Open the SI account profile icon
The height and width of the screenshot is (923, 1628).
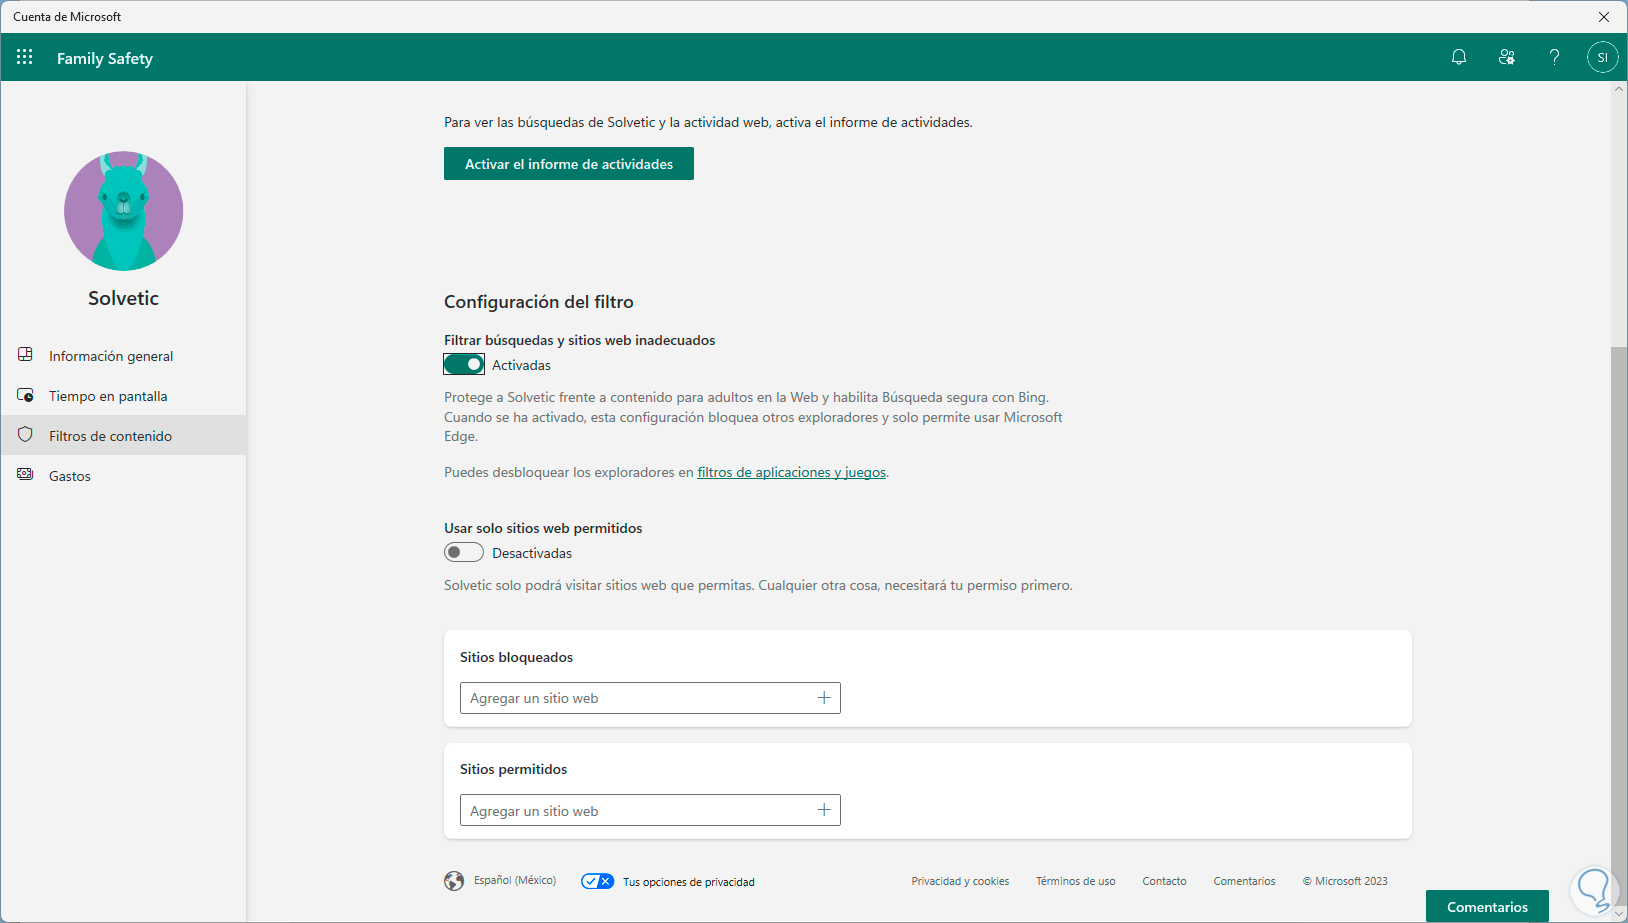point(1603,57)
